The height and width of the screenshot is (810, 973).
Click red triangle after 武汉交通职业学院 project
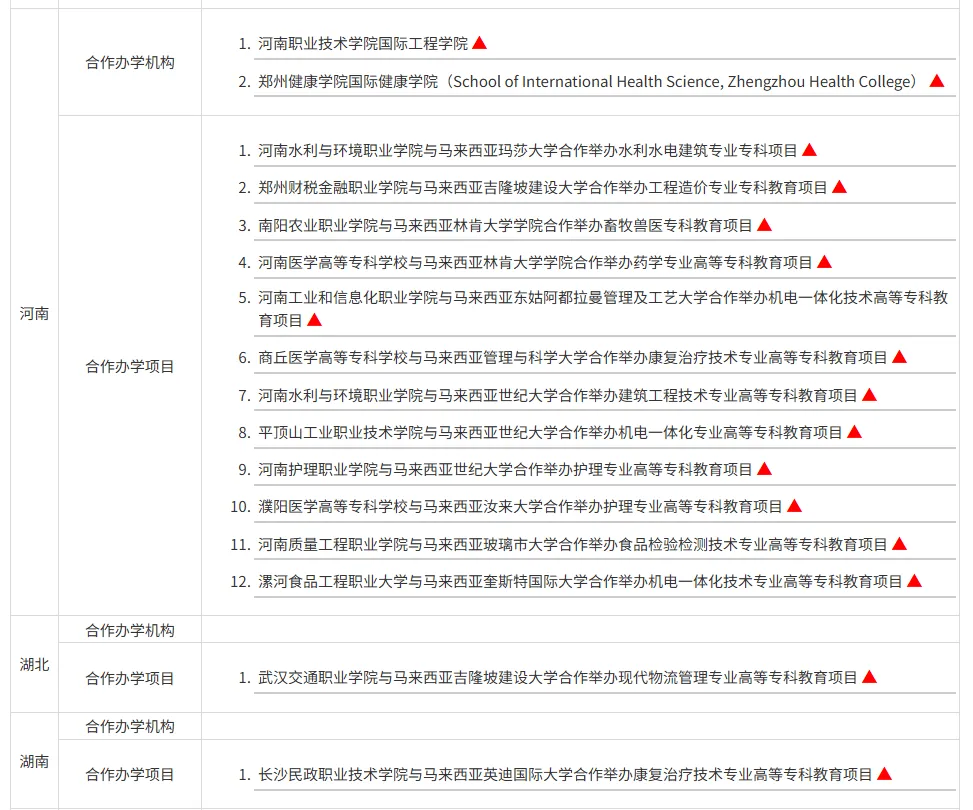coord(870,677)
